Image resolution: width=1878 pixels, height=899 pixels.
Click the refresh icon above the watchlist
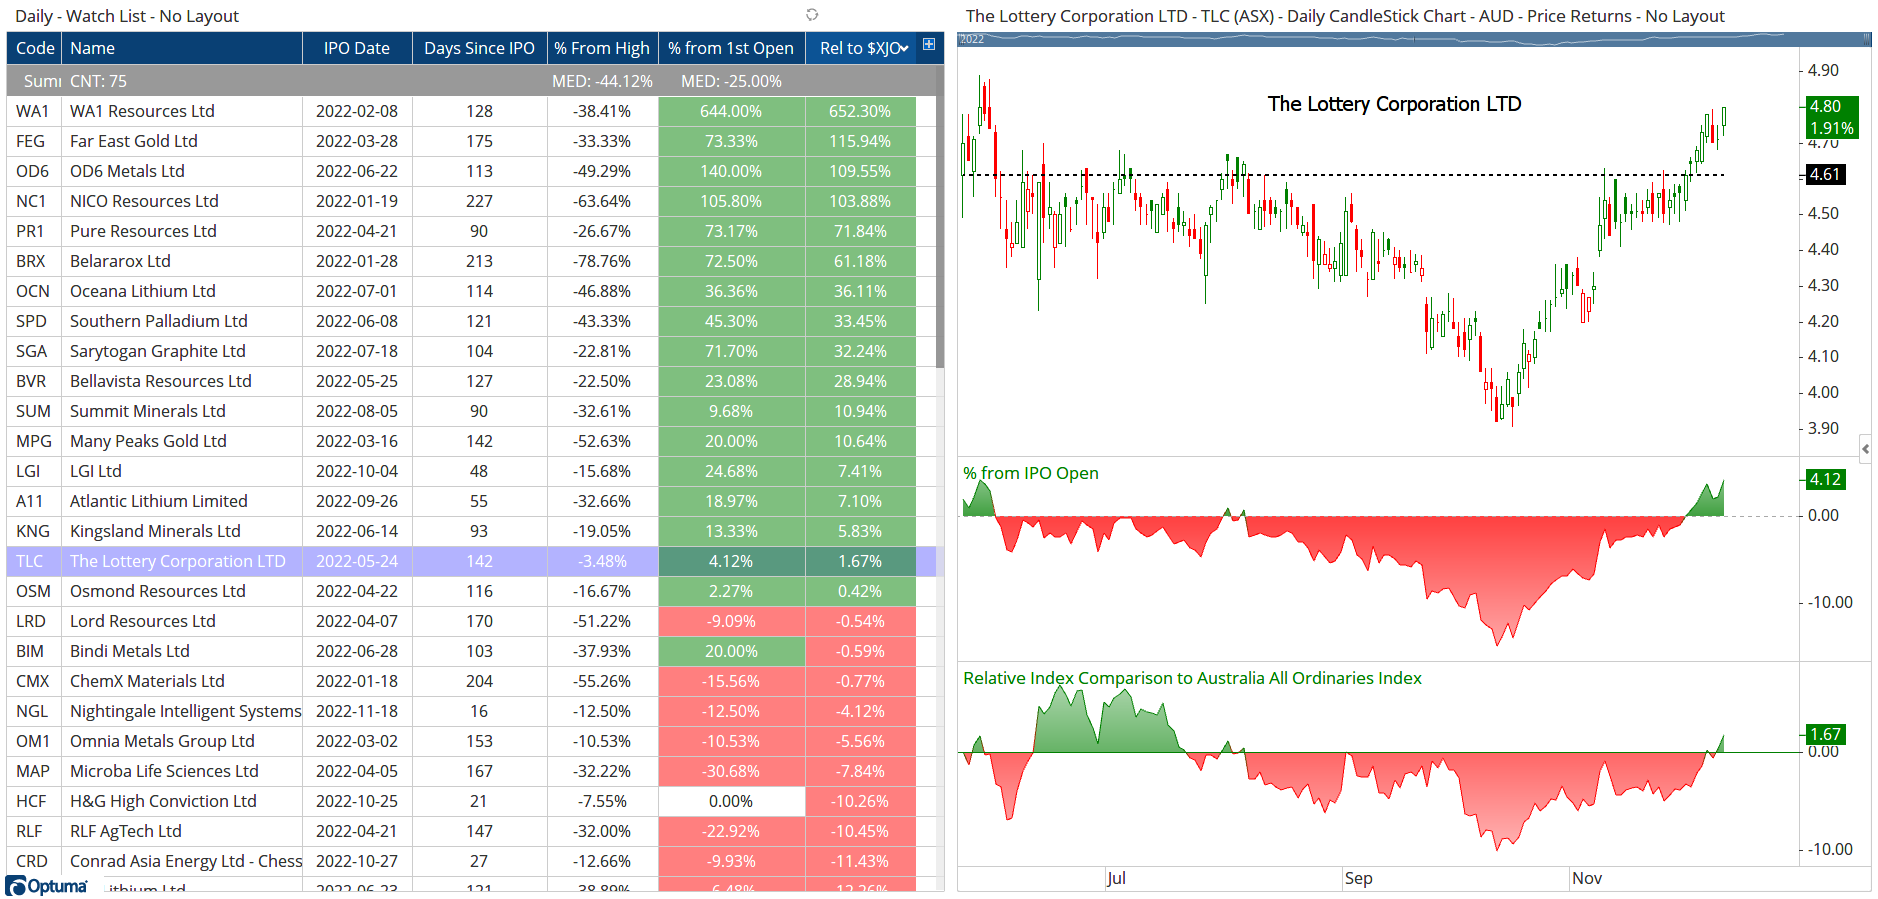(x=812, y=15)
